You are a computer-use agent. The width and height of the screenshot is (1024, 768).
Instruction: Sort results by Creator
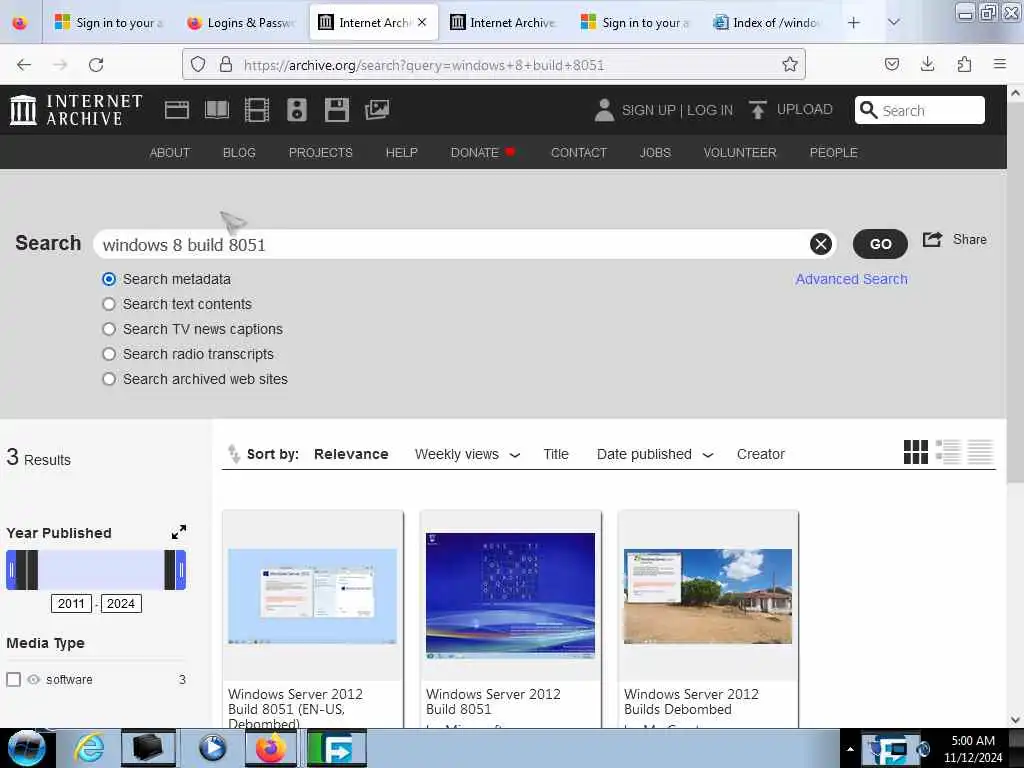tap(760, 455)
